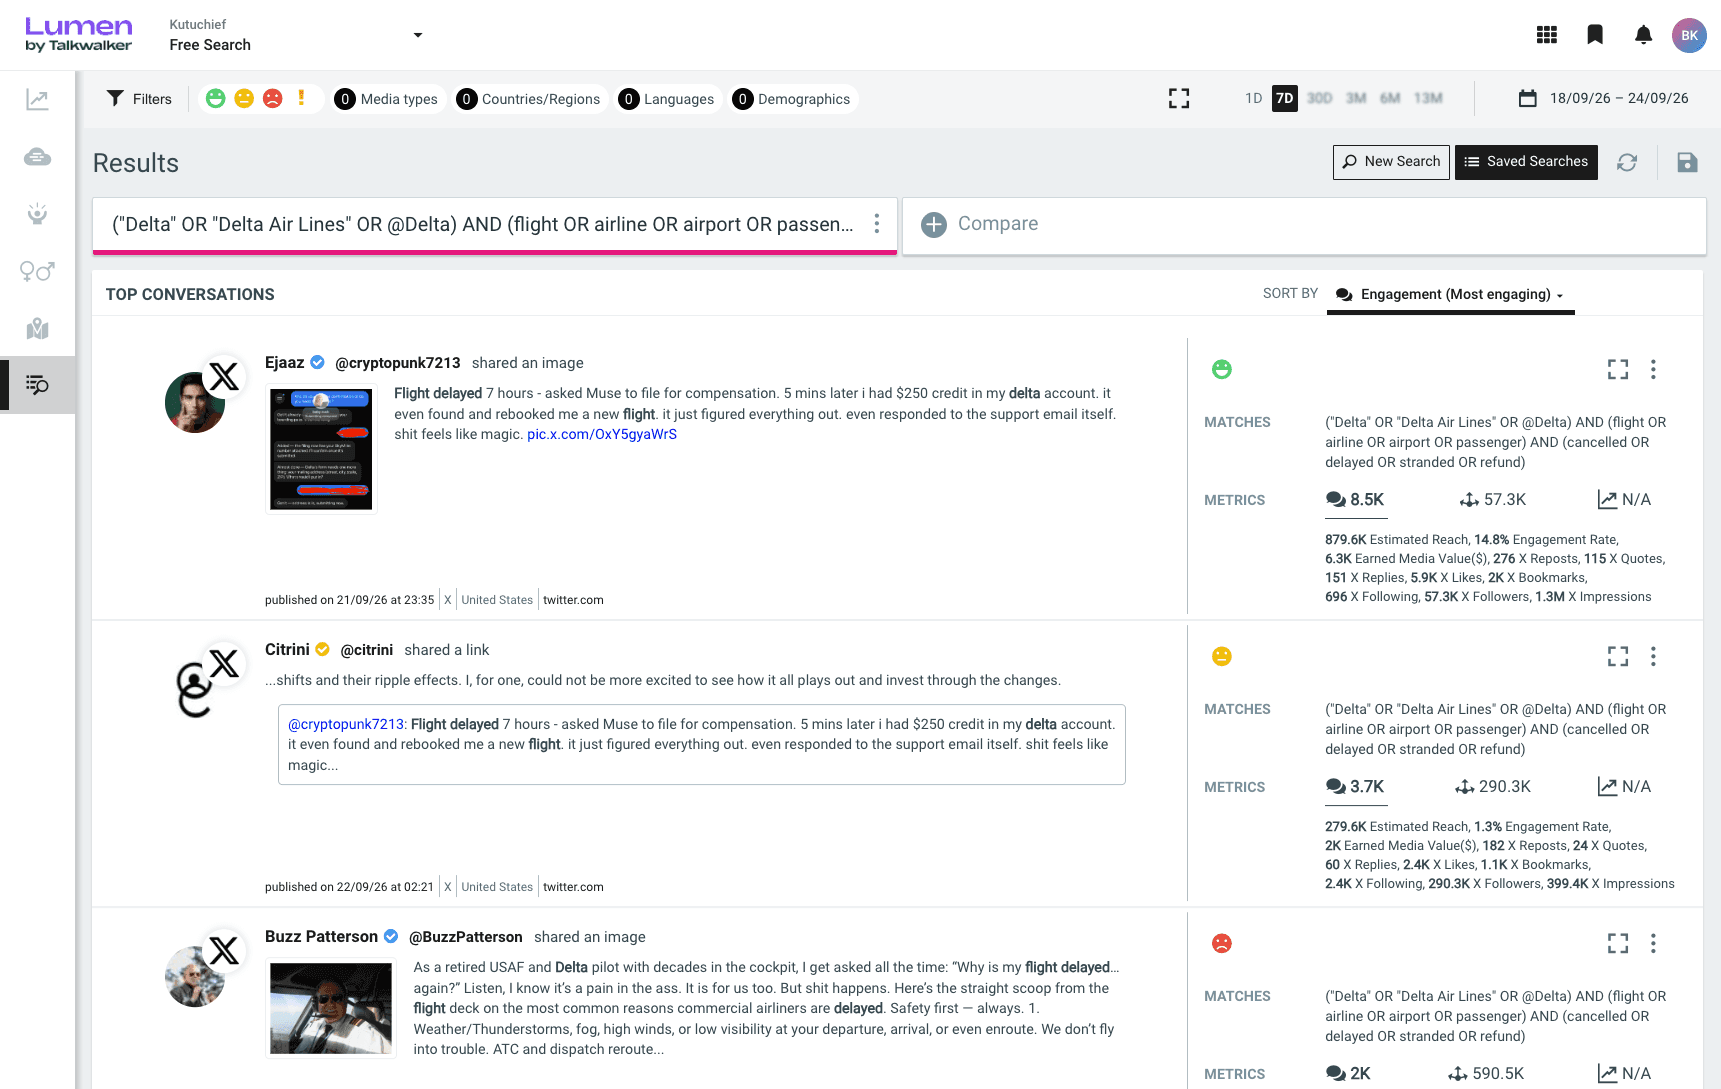
Task: Click the Lumen by Talkwalker logo
Action: pyautogui.click(x=78, y=35)
